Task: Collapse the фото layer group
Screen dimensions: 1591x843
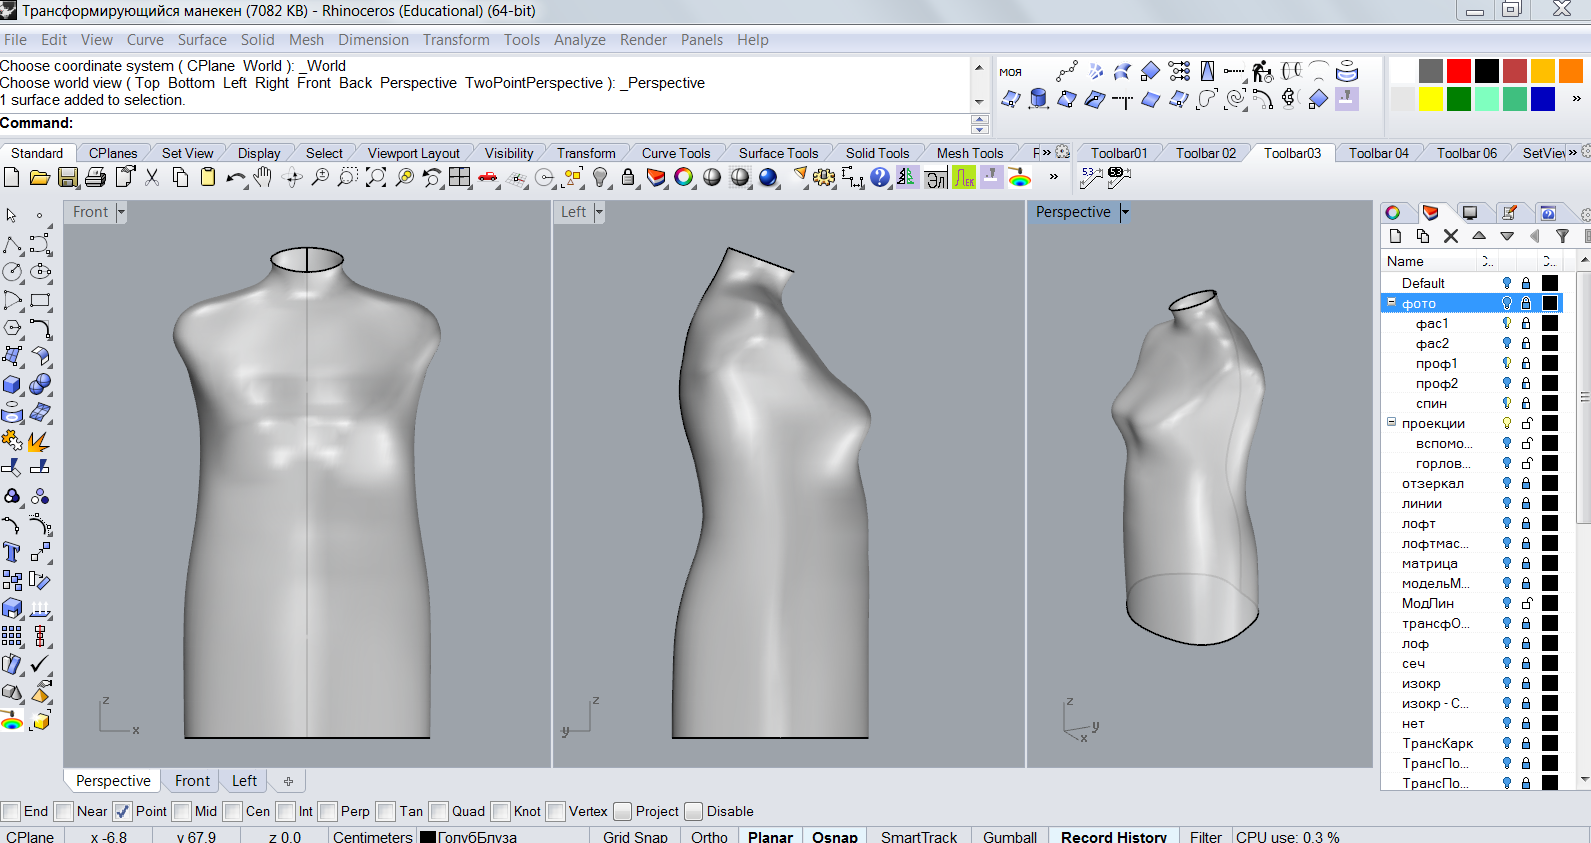Action: [1391, 302]
